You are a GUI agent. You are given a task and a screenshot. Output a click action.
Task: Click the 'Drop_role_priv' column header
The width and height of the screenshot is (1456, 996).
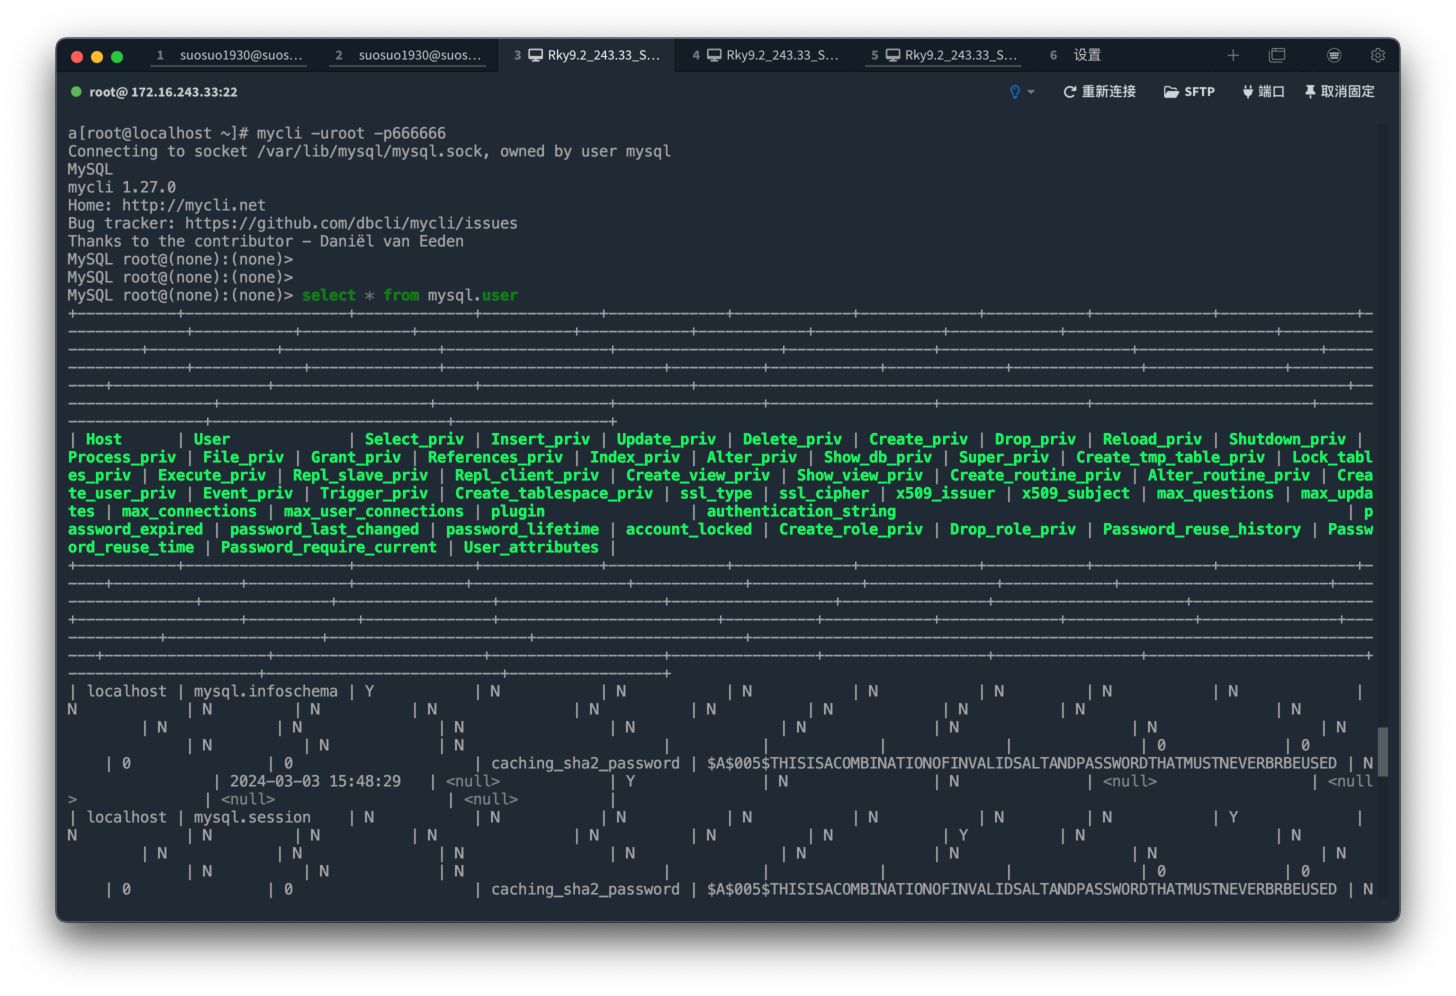click(1013, 529)
